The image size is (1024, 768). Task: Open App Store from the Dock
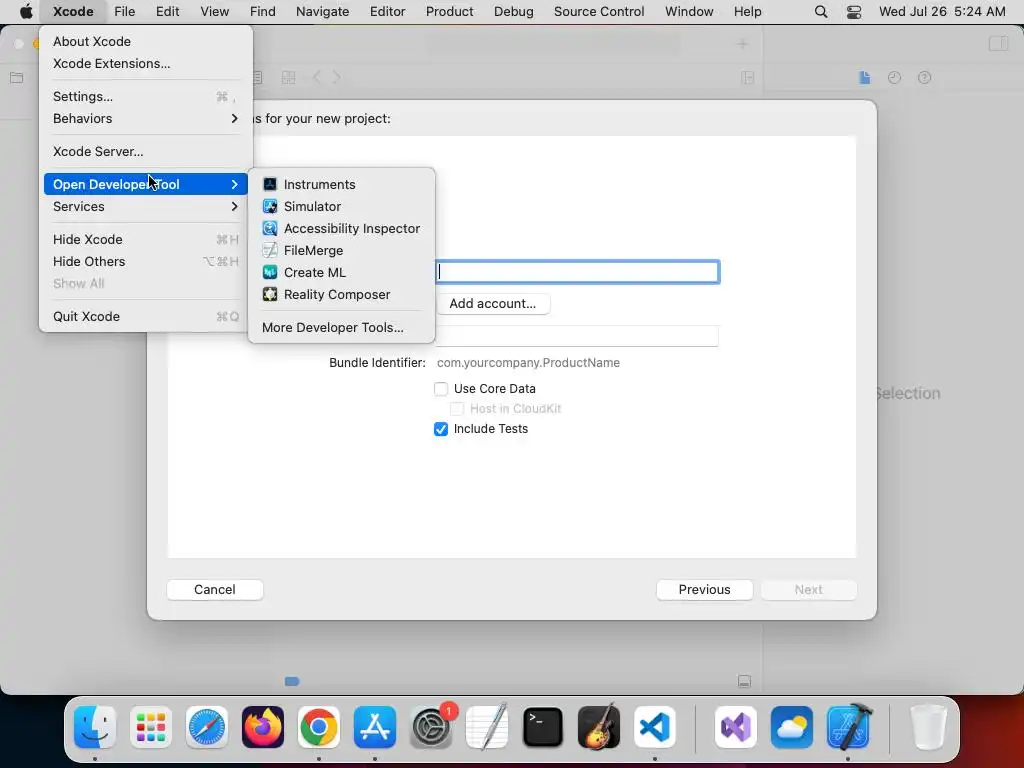pyautogui.click(x=375, y=727)
